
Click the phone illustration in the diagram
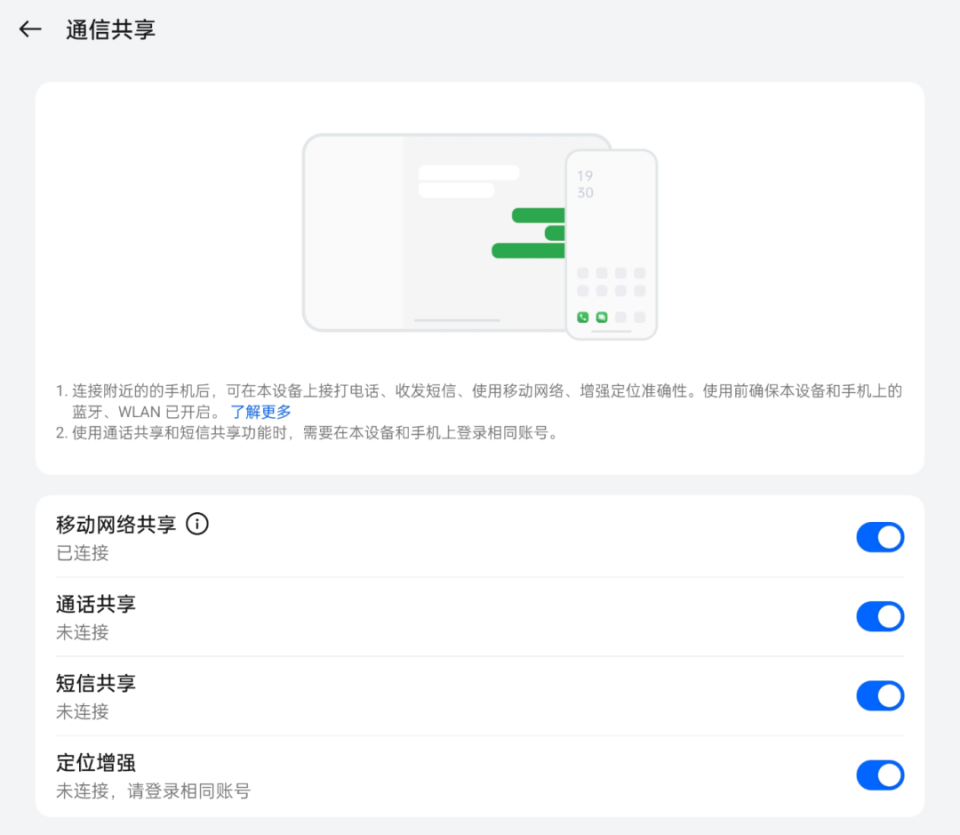coord(612,245)
